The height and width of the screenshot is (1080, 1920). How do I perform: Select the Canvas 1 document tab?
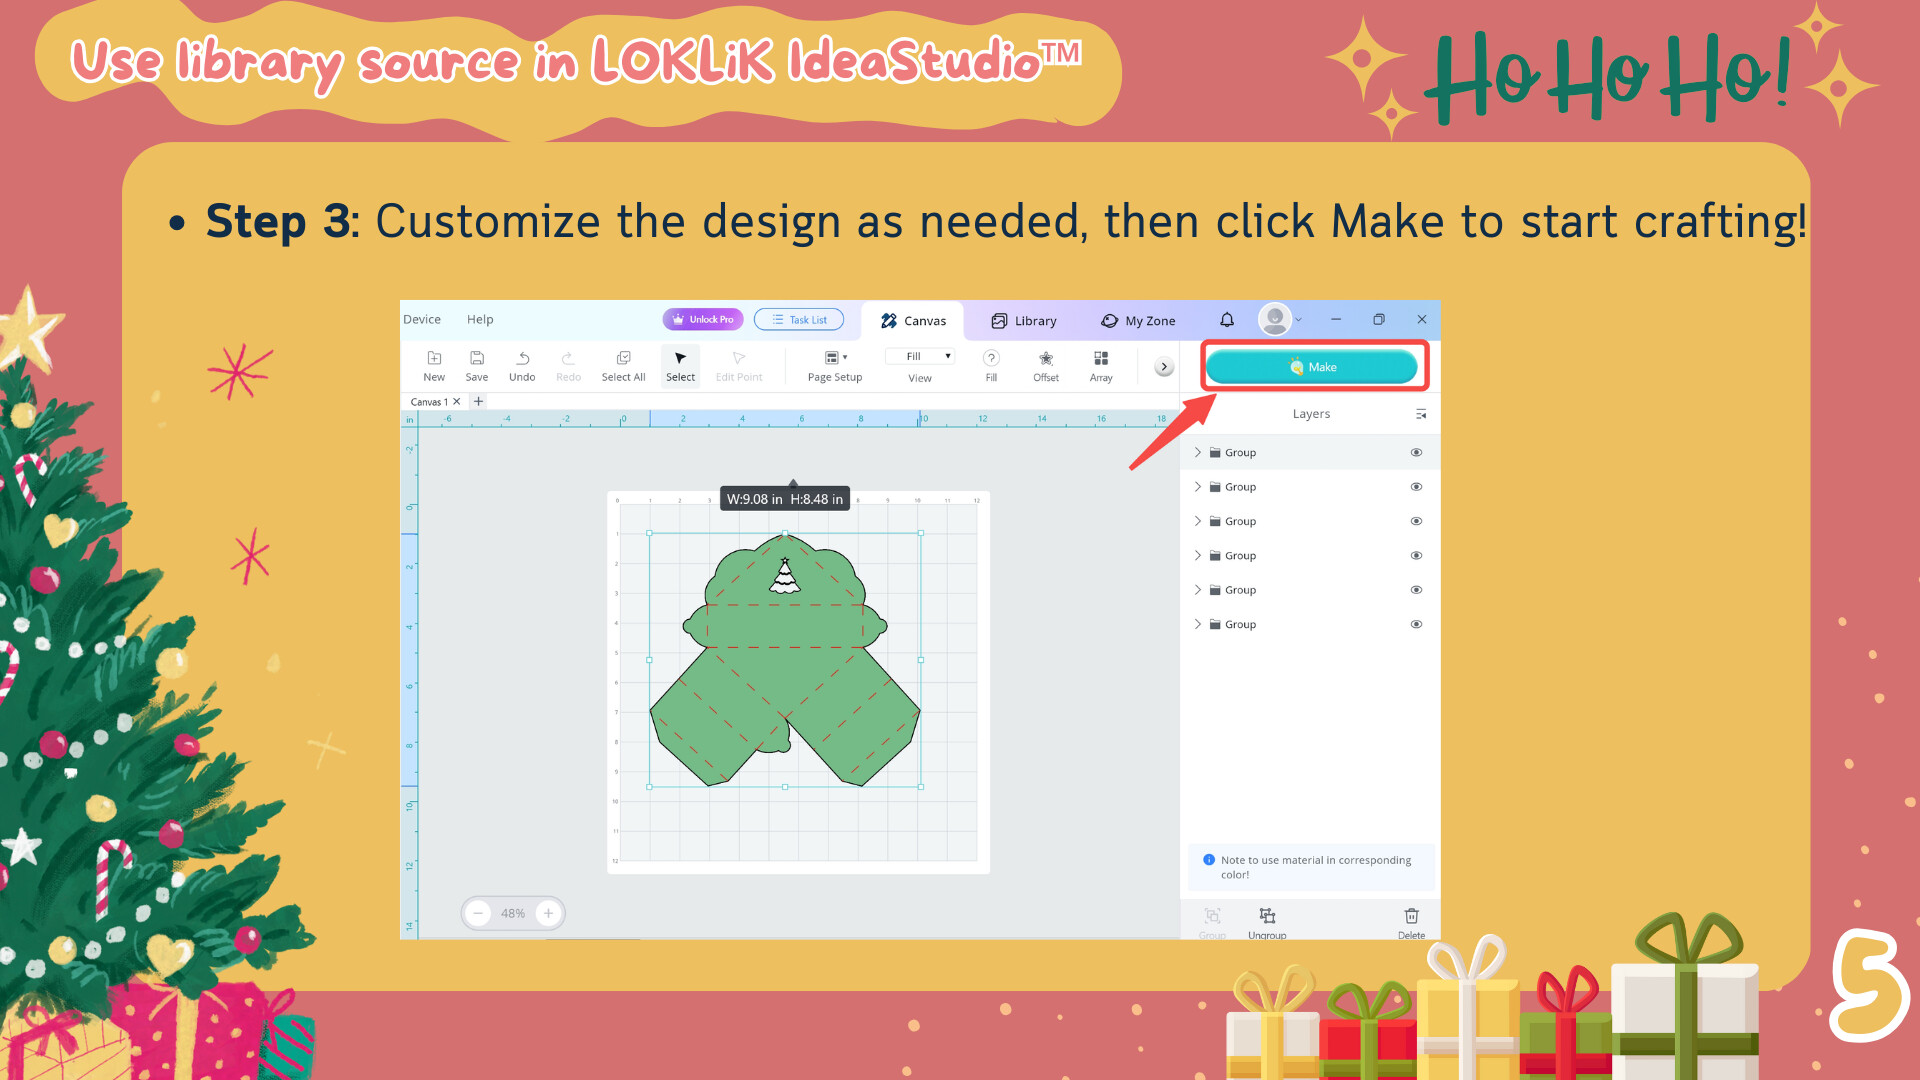(428, 402)
